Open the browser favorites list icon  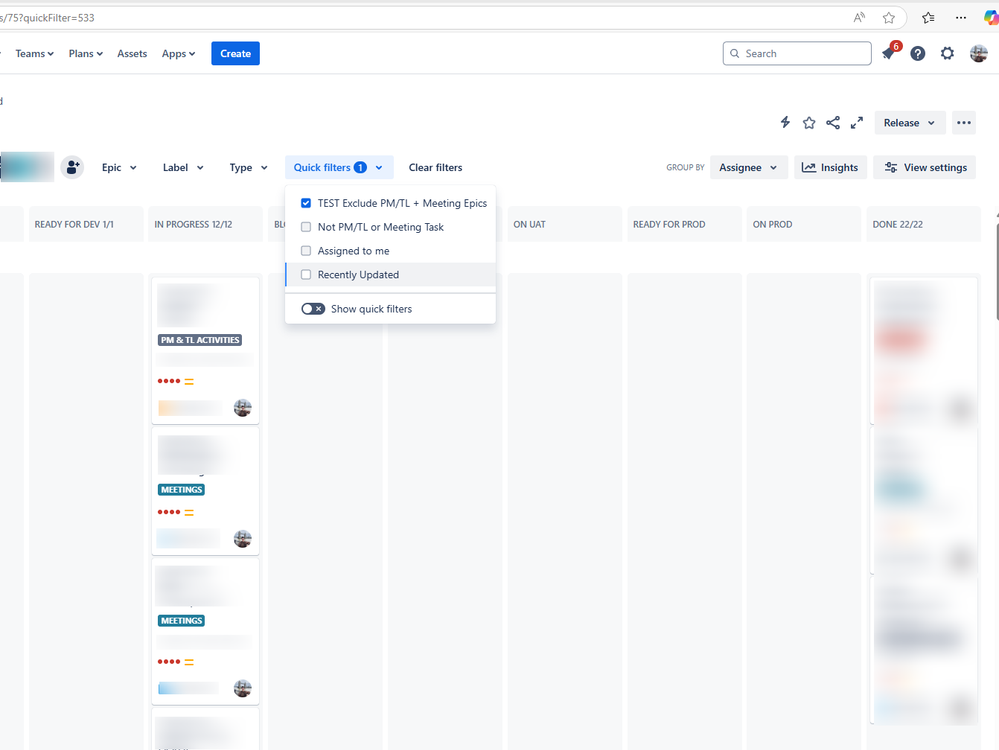point(928,18)
